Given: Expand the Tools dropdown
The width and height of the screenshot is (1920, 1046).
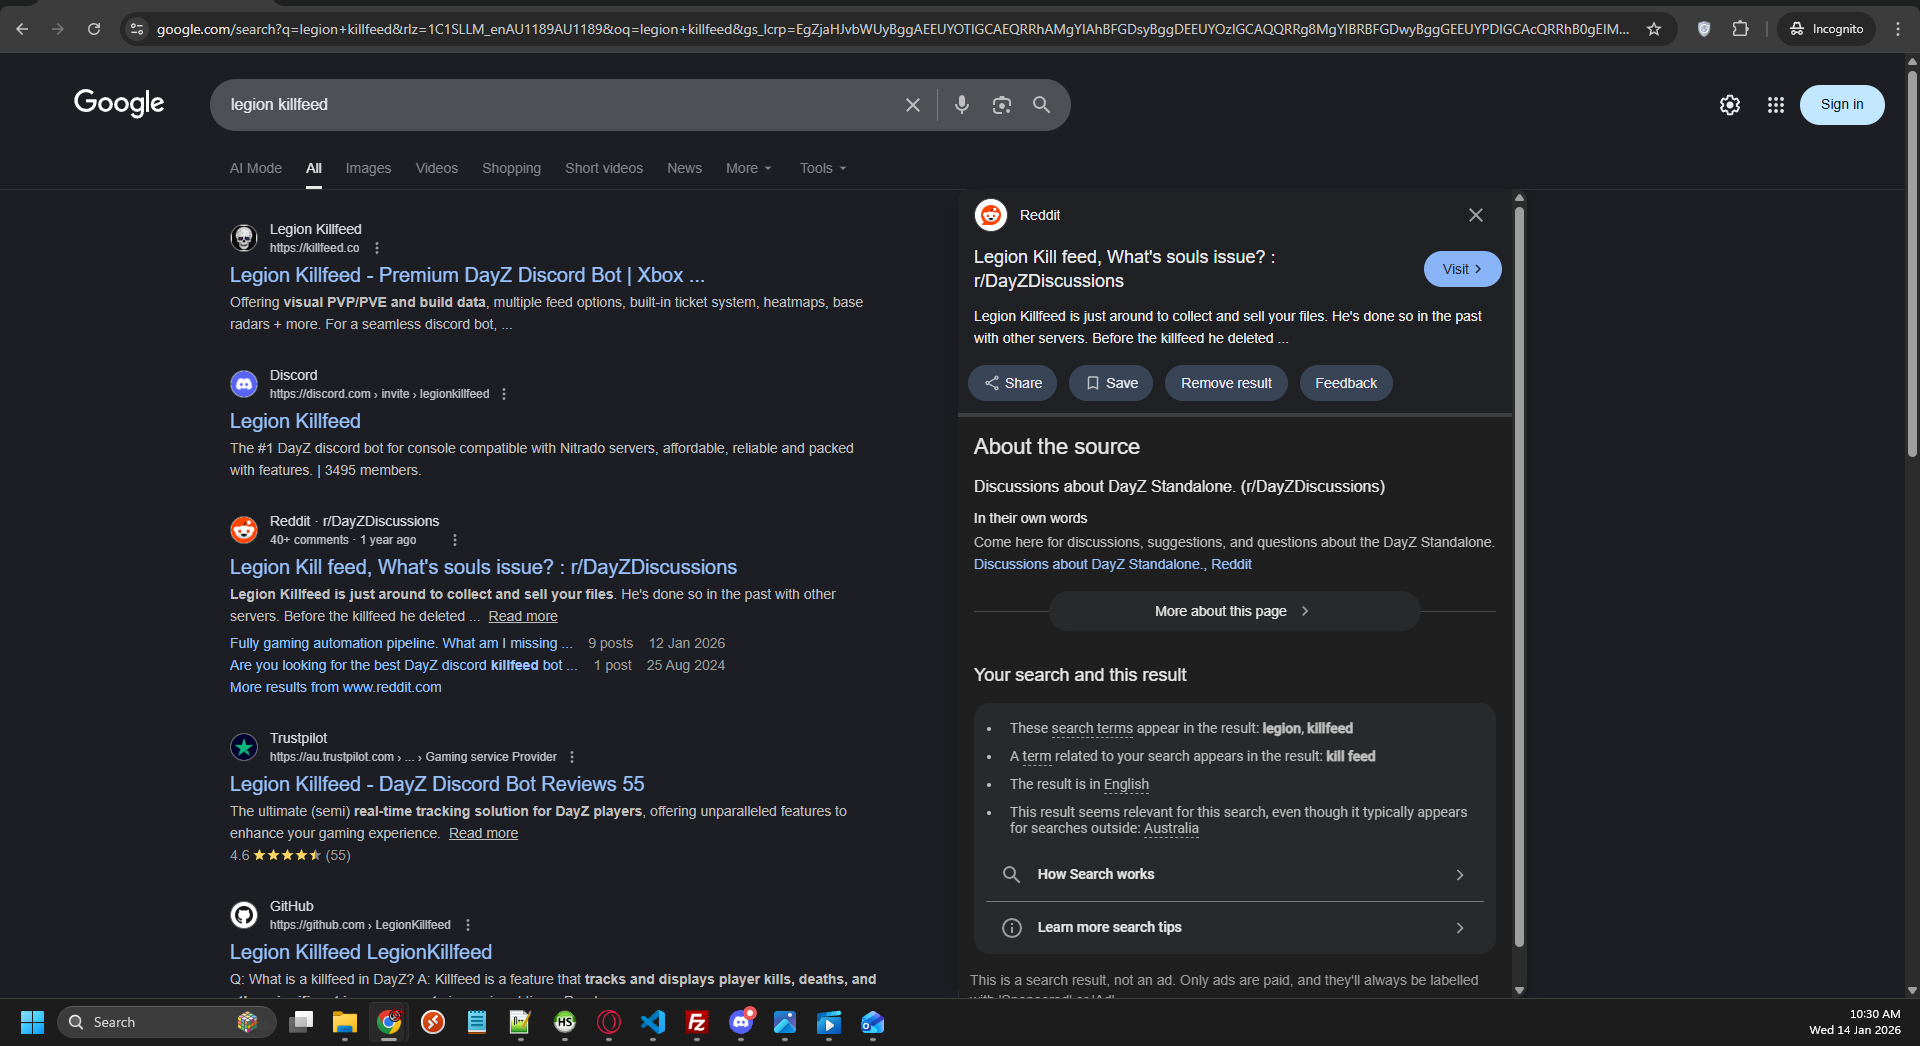Looking at the screenshot, I should tap(823, 168).
